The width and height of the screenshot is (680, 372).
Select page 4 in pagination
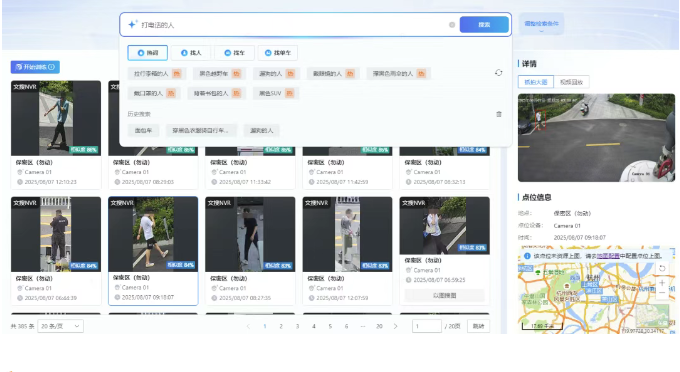point(314,326)
